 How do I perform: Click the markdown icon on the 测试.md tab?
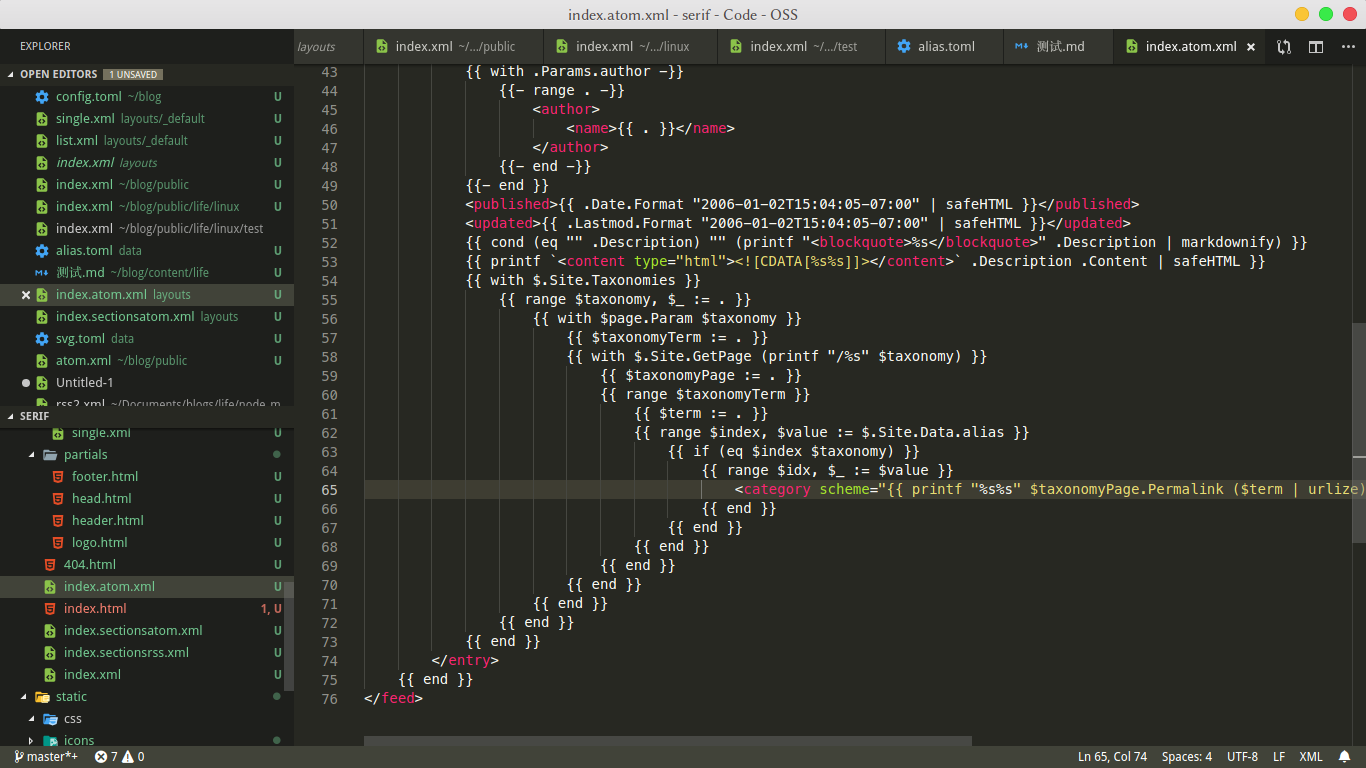point(1021,47)
